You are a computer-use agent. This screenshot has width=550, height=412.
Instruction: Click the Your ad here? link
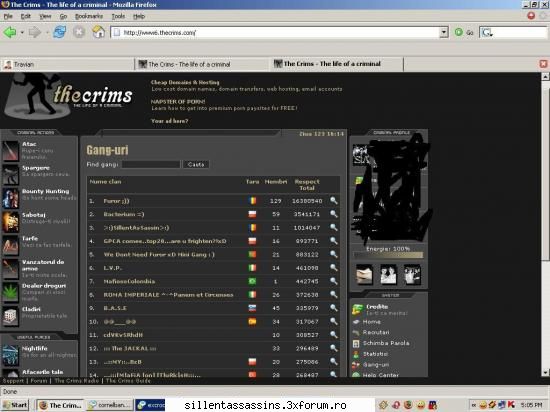[x=169, y=121]
